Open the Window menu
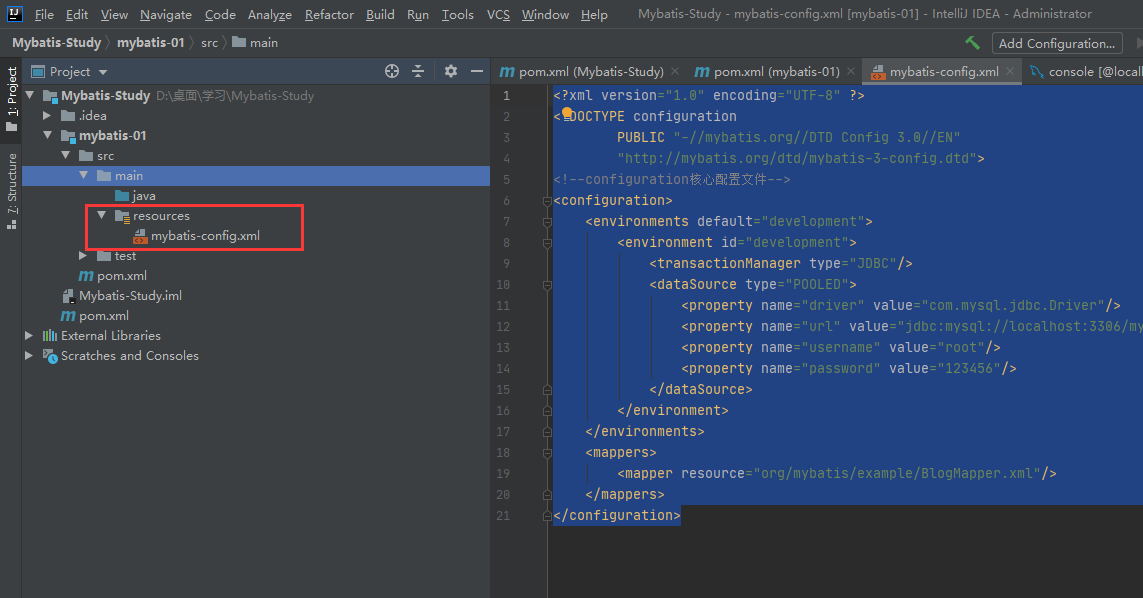Viewport: 1143px width, 598px height. [545, 15]
